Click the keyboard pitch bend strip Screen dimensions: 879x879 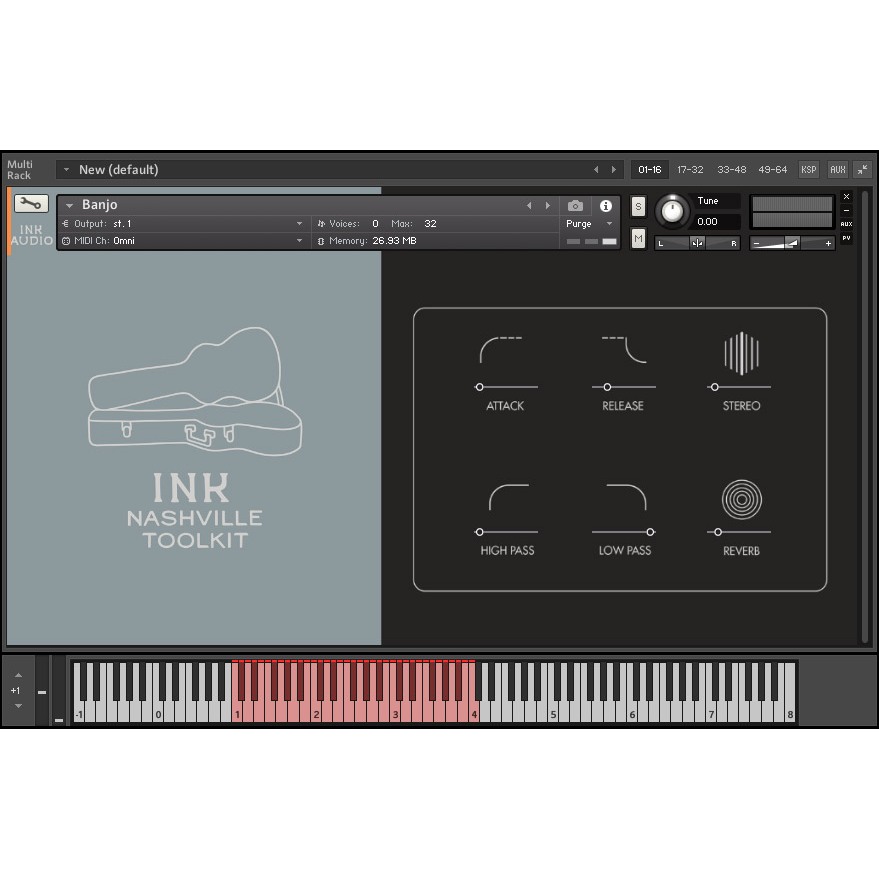(42, 691)
